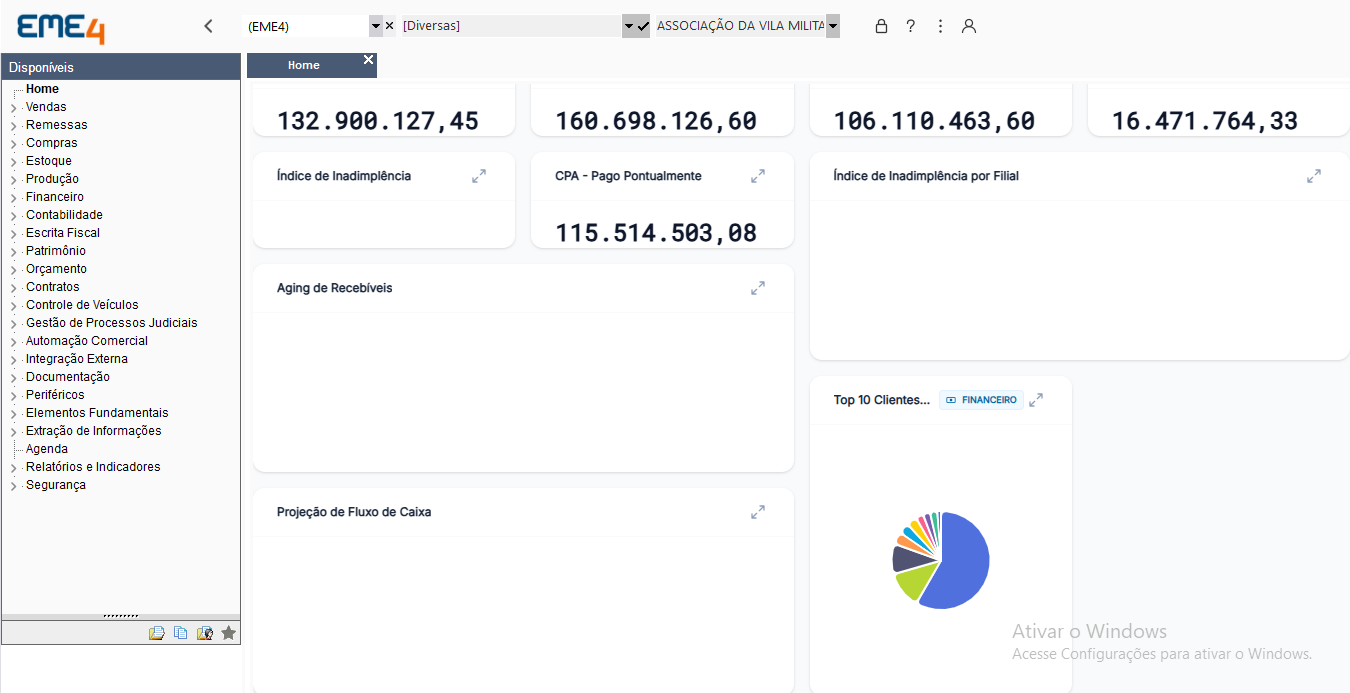Viewport: 1350px width, 693px height.
Task: Click the duplicate pages icon below the tree
Action: pos(181,633)
